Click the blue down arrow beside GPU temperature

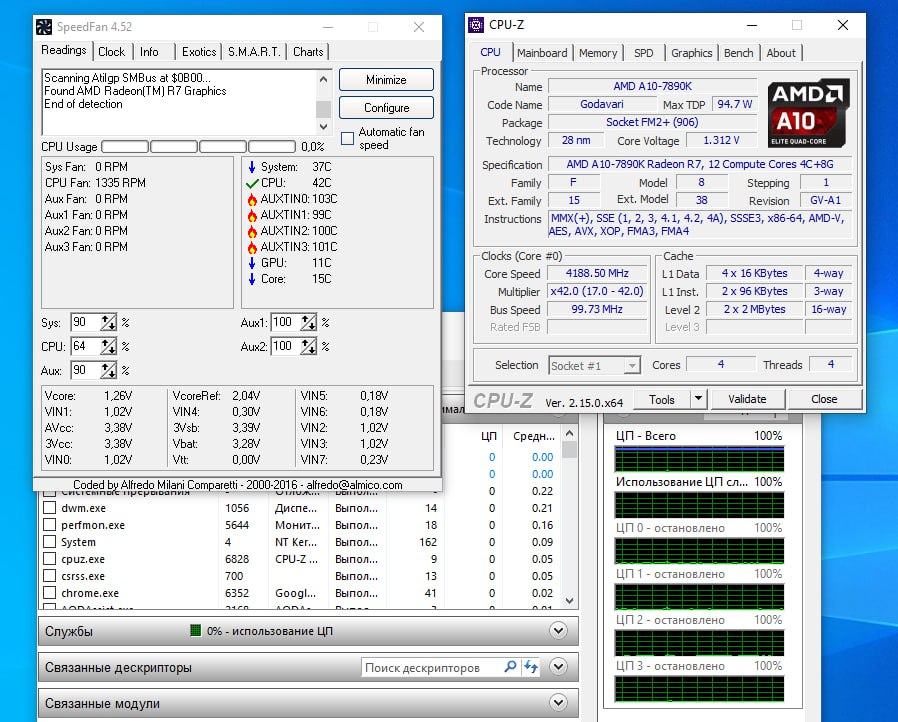click(252, 263)
